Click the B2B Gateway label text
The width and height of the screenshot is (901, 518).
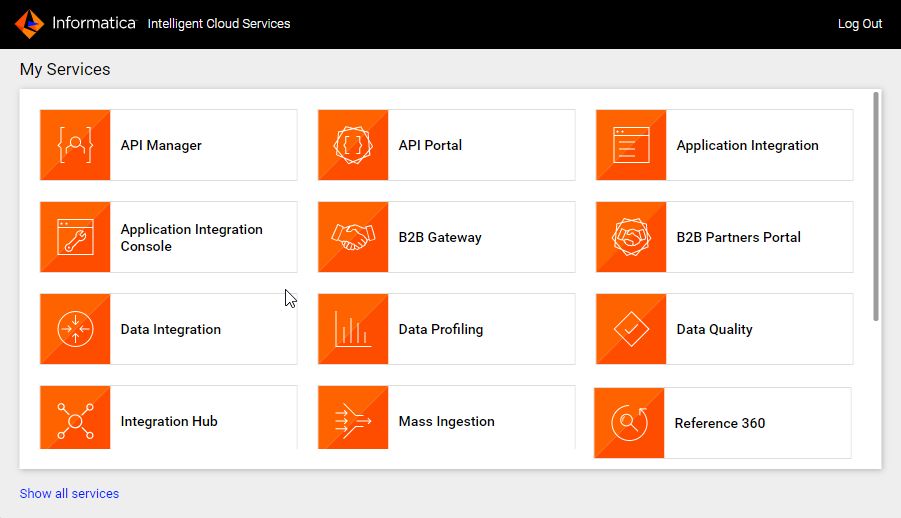tap(440, 237)
